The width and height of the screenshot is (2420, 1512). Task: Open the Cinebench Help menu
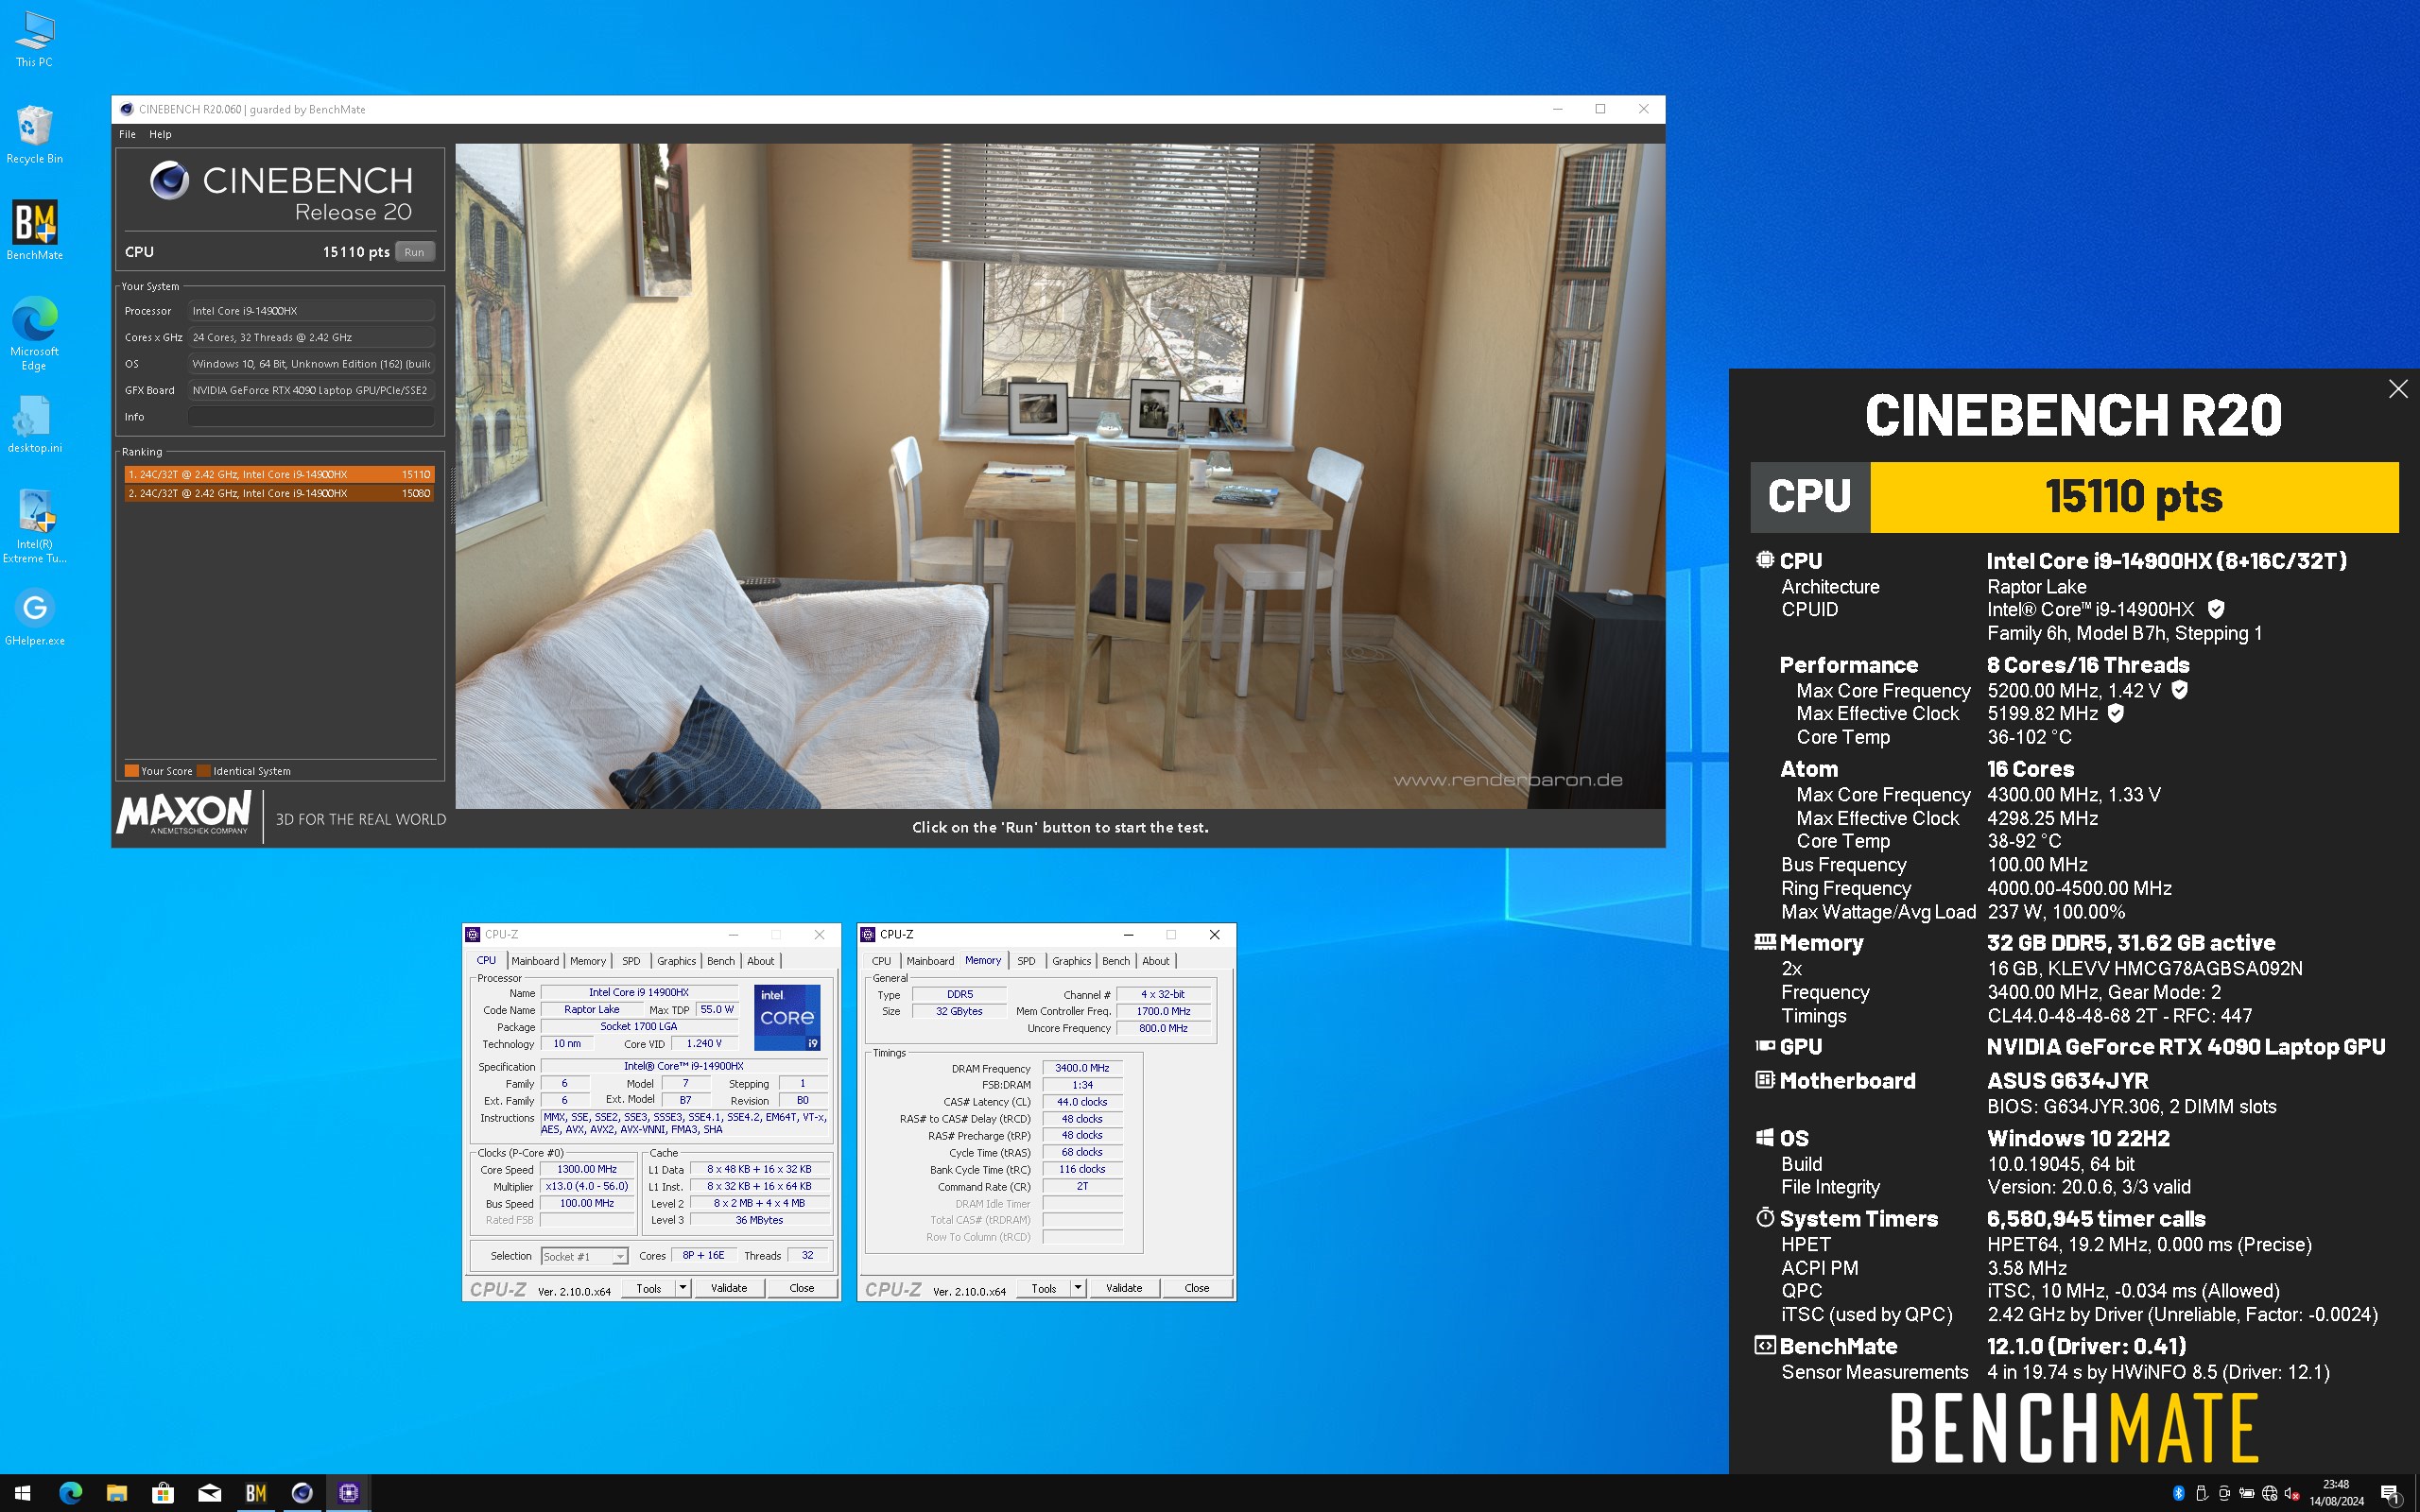point(160,134)
